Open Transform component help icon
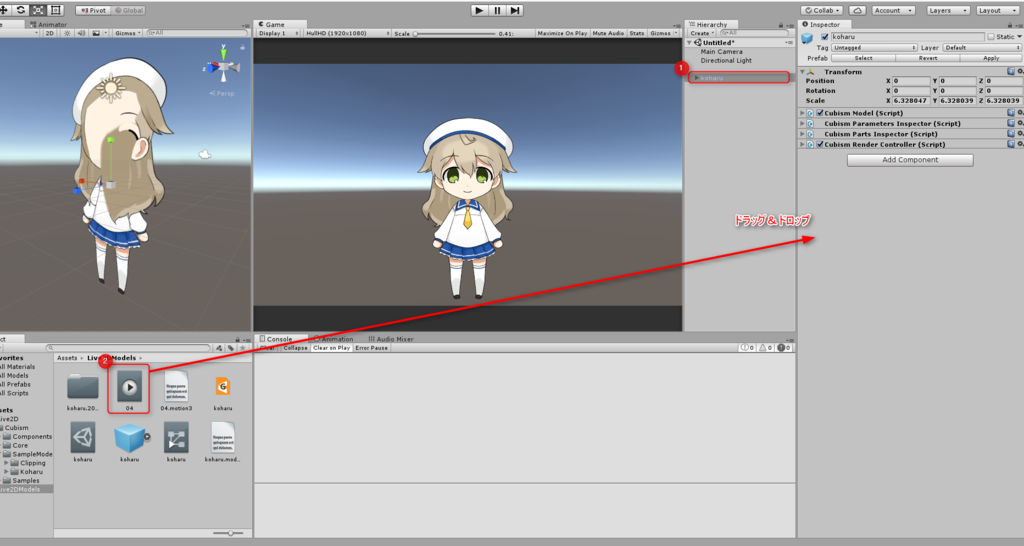This screenshot has width=1024, height=546. coord(1011,72)
